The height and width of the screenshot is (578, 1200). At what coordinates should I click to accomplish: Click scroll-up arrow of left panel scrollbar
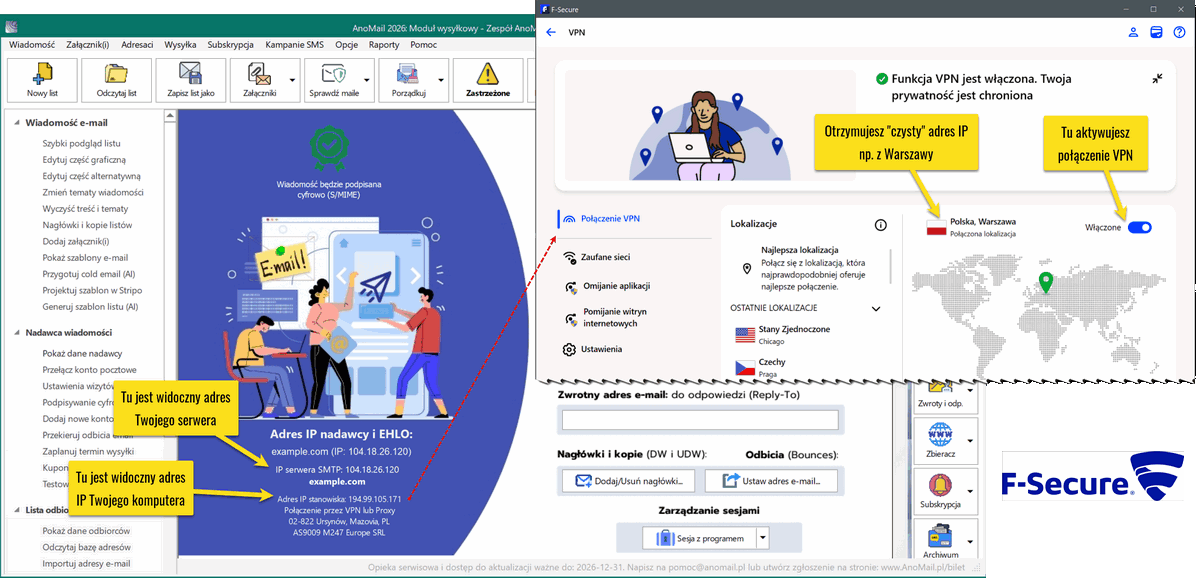(169, 117)
